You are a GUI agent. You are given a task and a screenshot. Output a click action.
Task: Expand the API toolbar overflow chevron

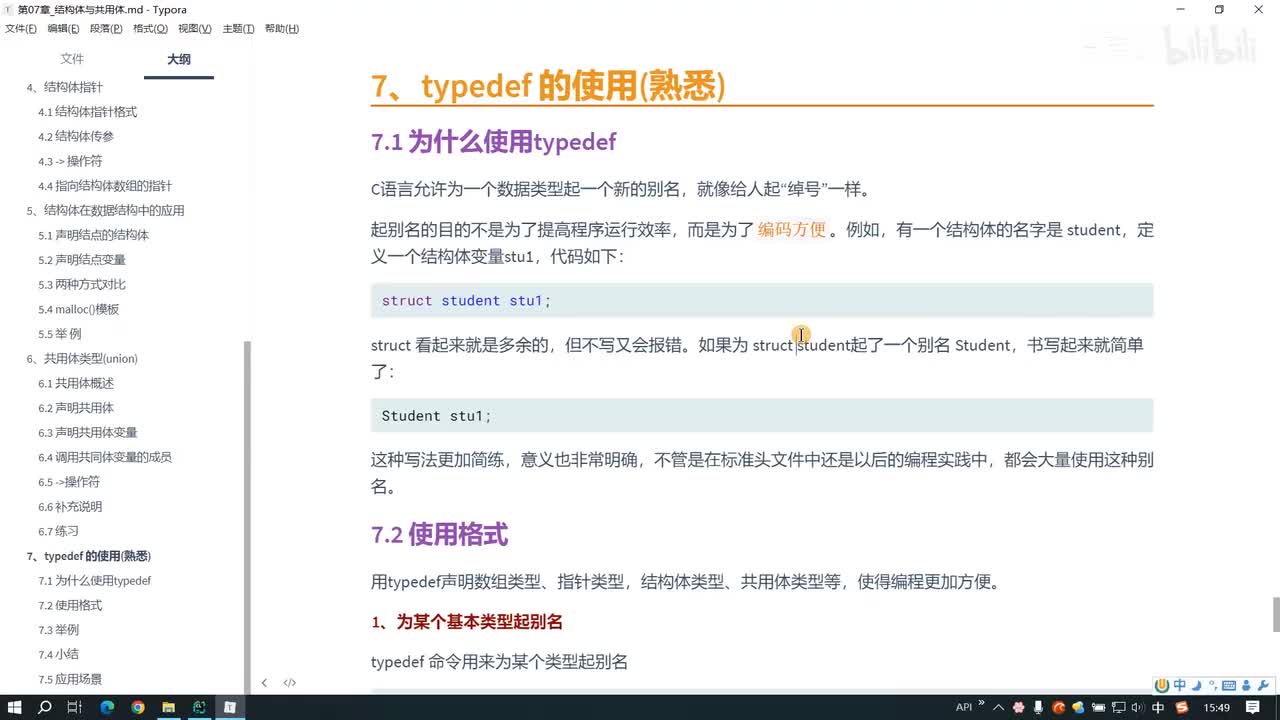tap(981, 704)
